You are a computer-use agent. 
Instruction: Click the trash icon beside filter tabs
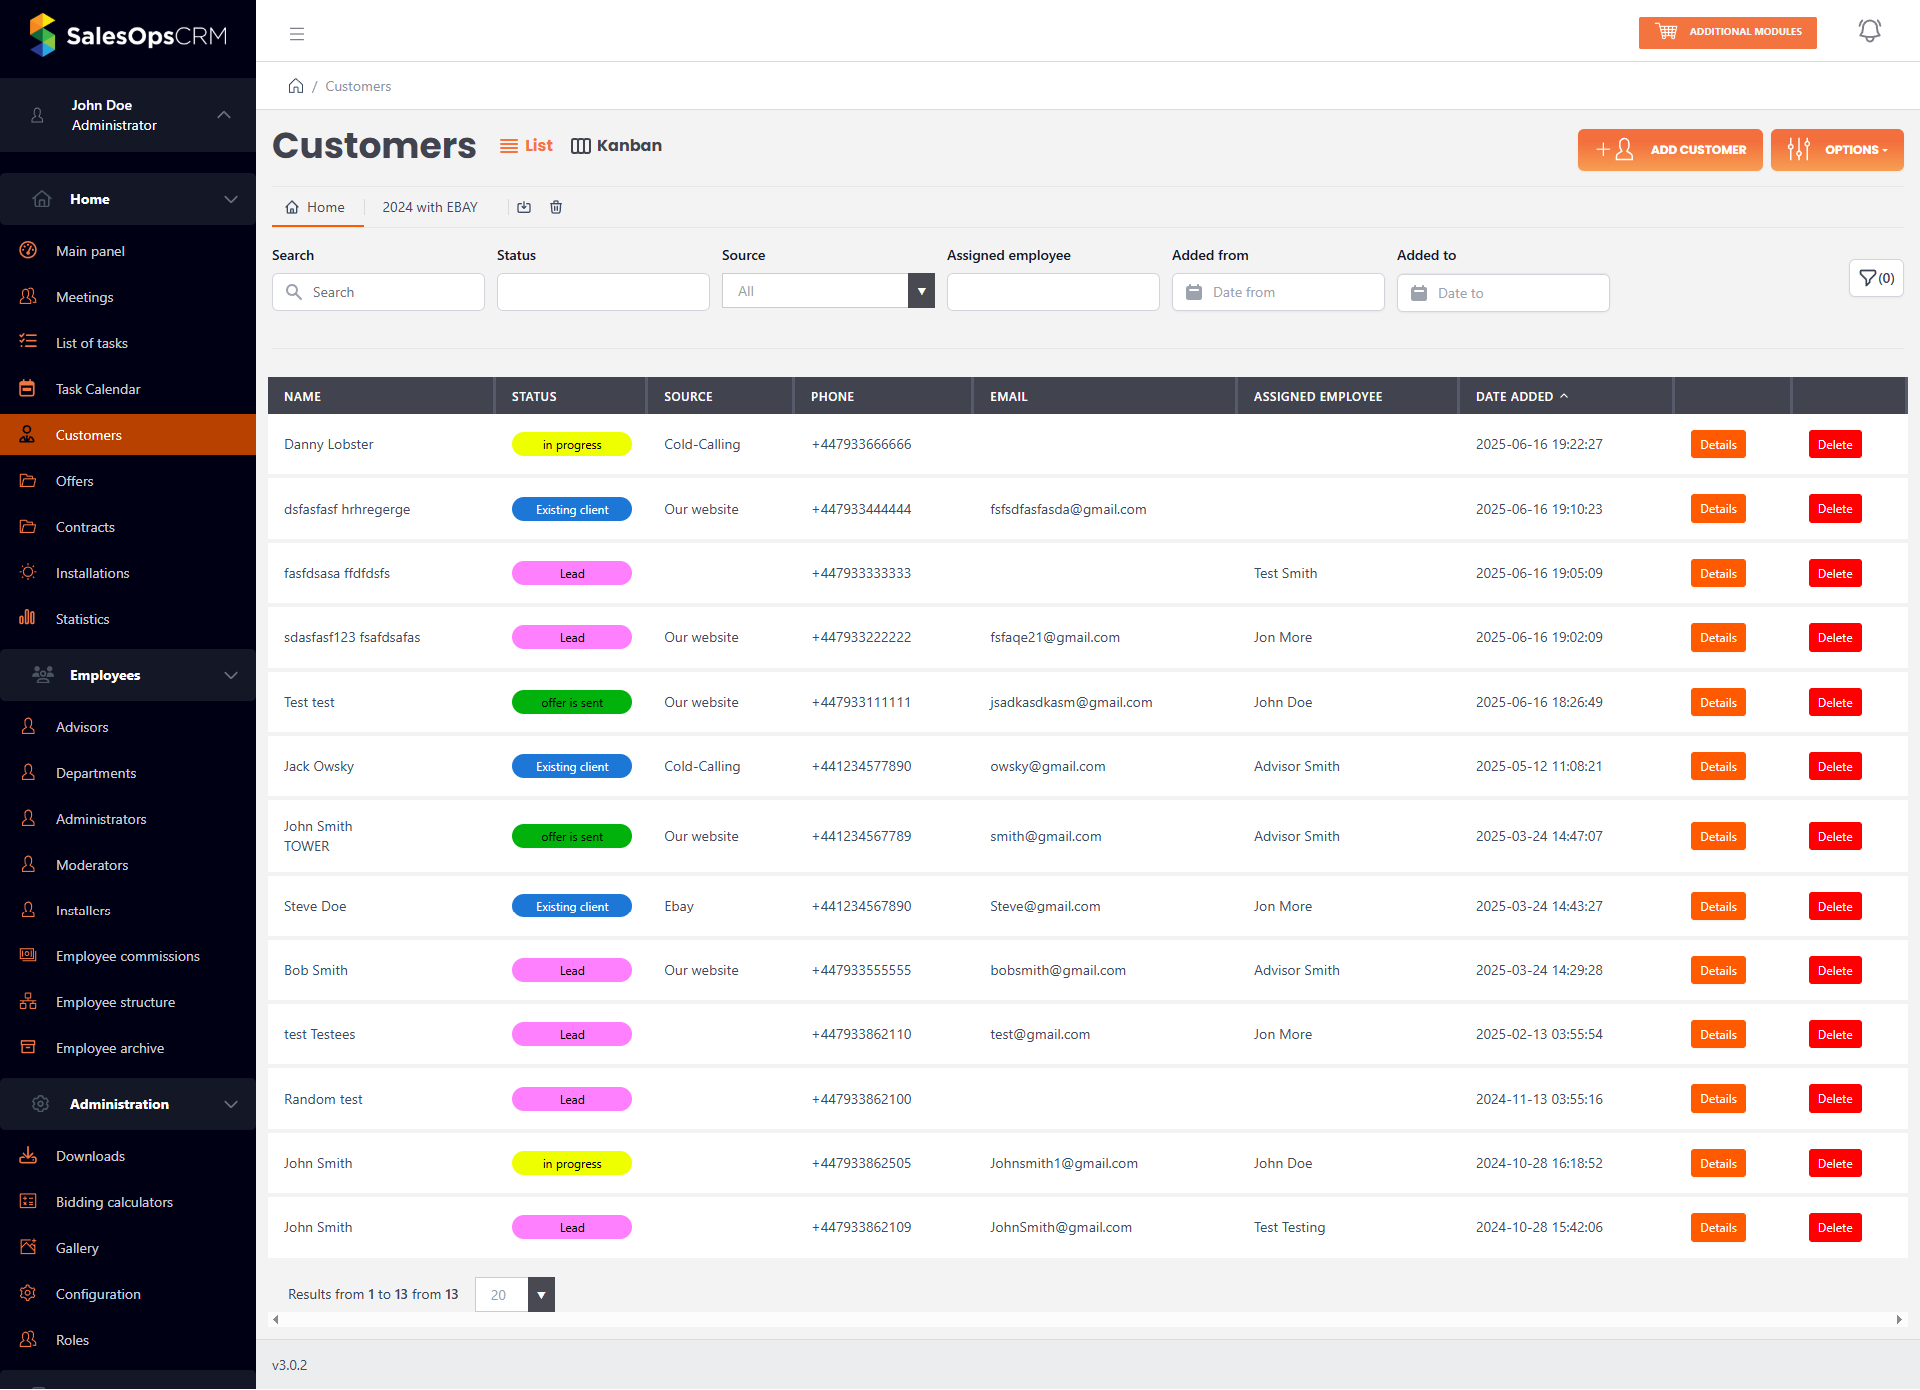556,207
